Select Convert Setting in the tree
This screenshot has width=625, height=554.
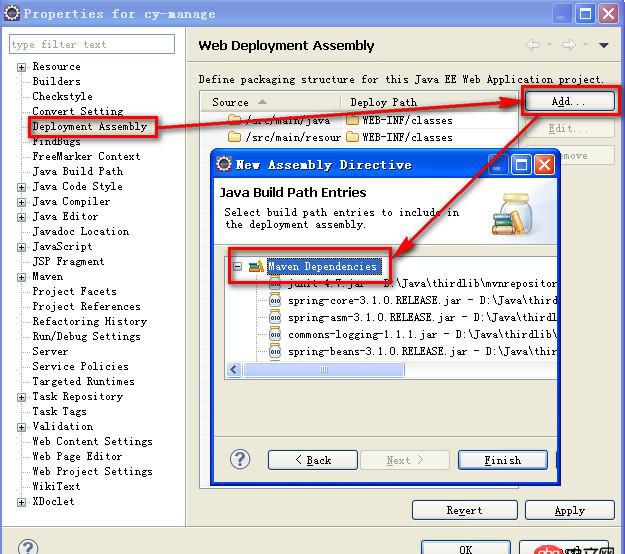tap(78, 111)
